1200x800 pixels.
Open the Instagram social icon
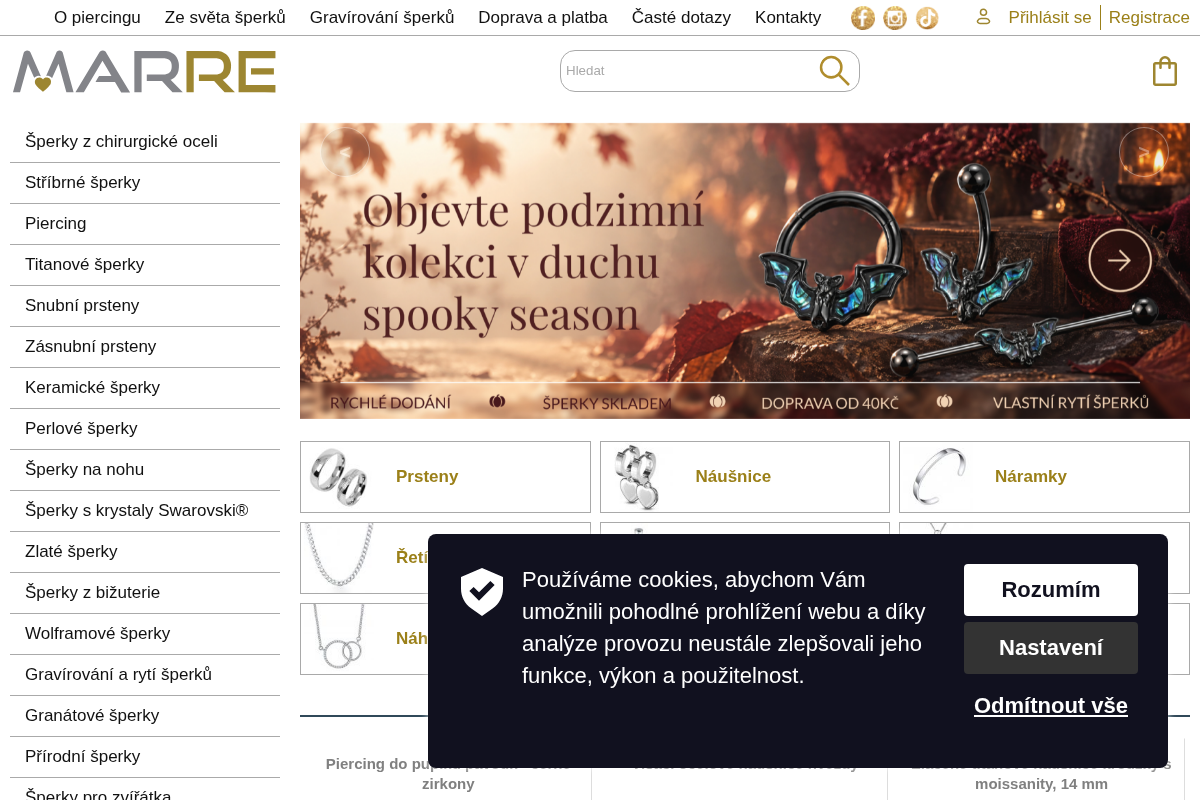[x=895, y=18]
